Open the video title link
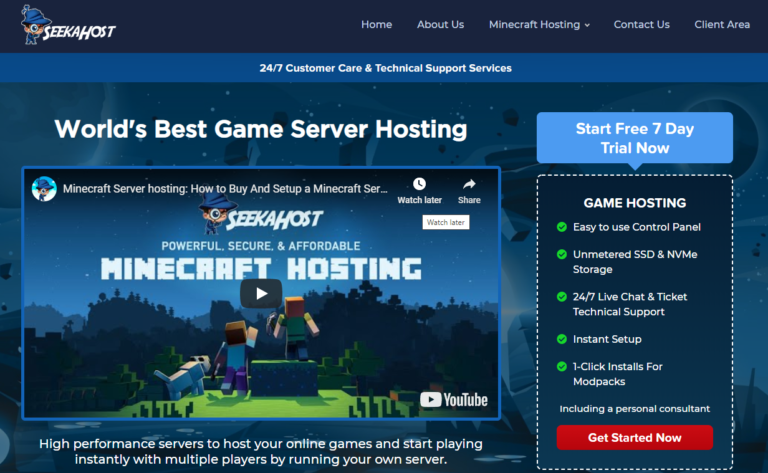Image resolution: width=768 pixels, height=473 pixels. [225, 189]
